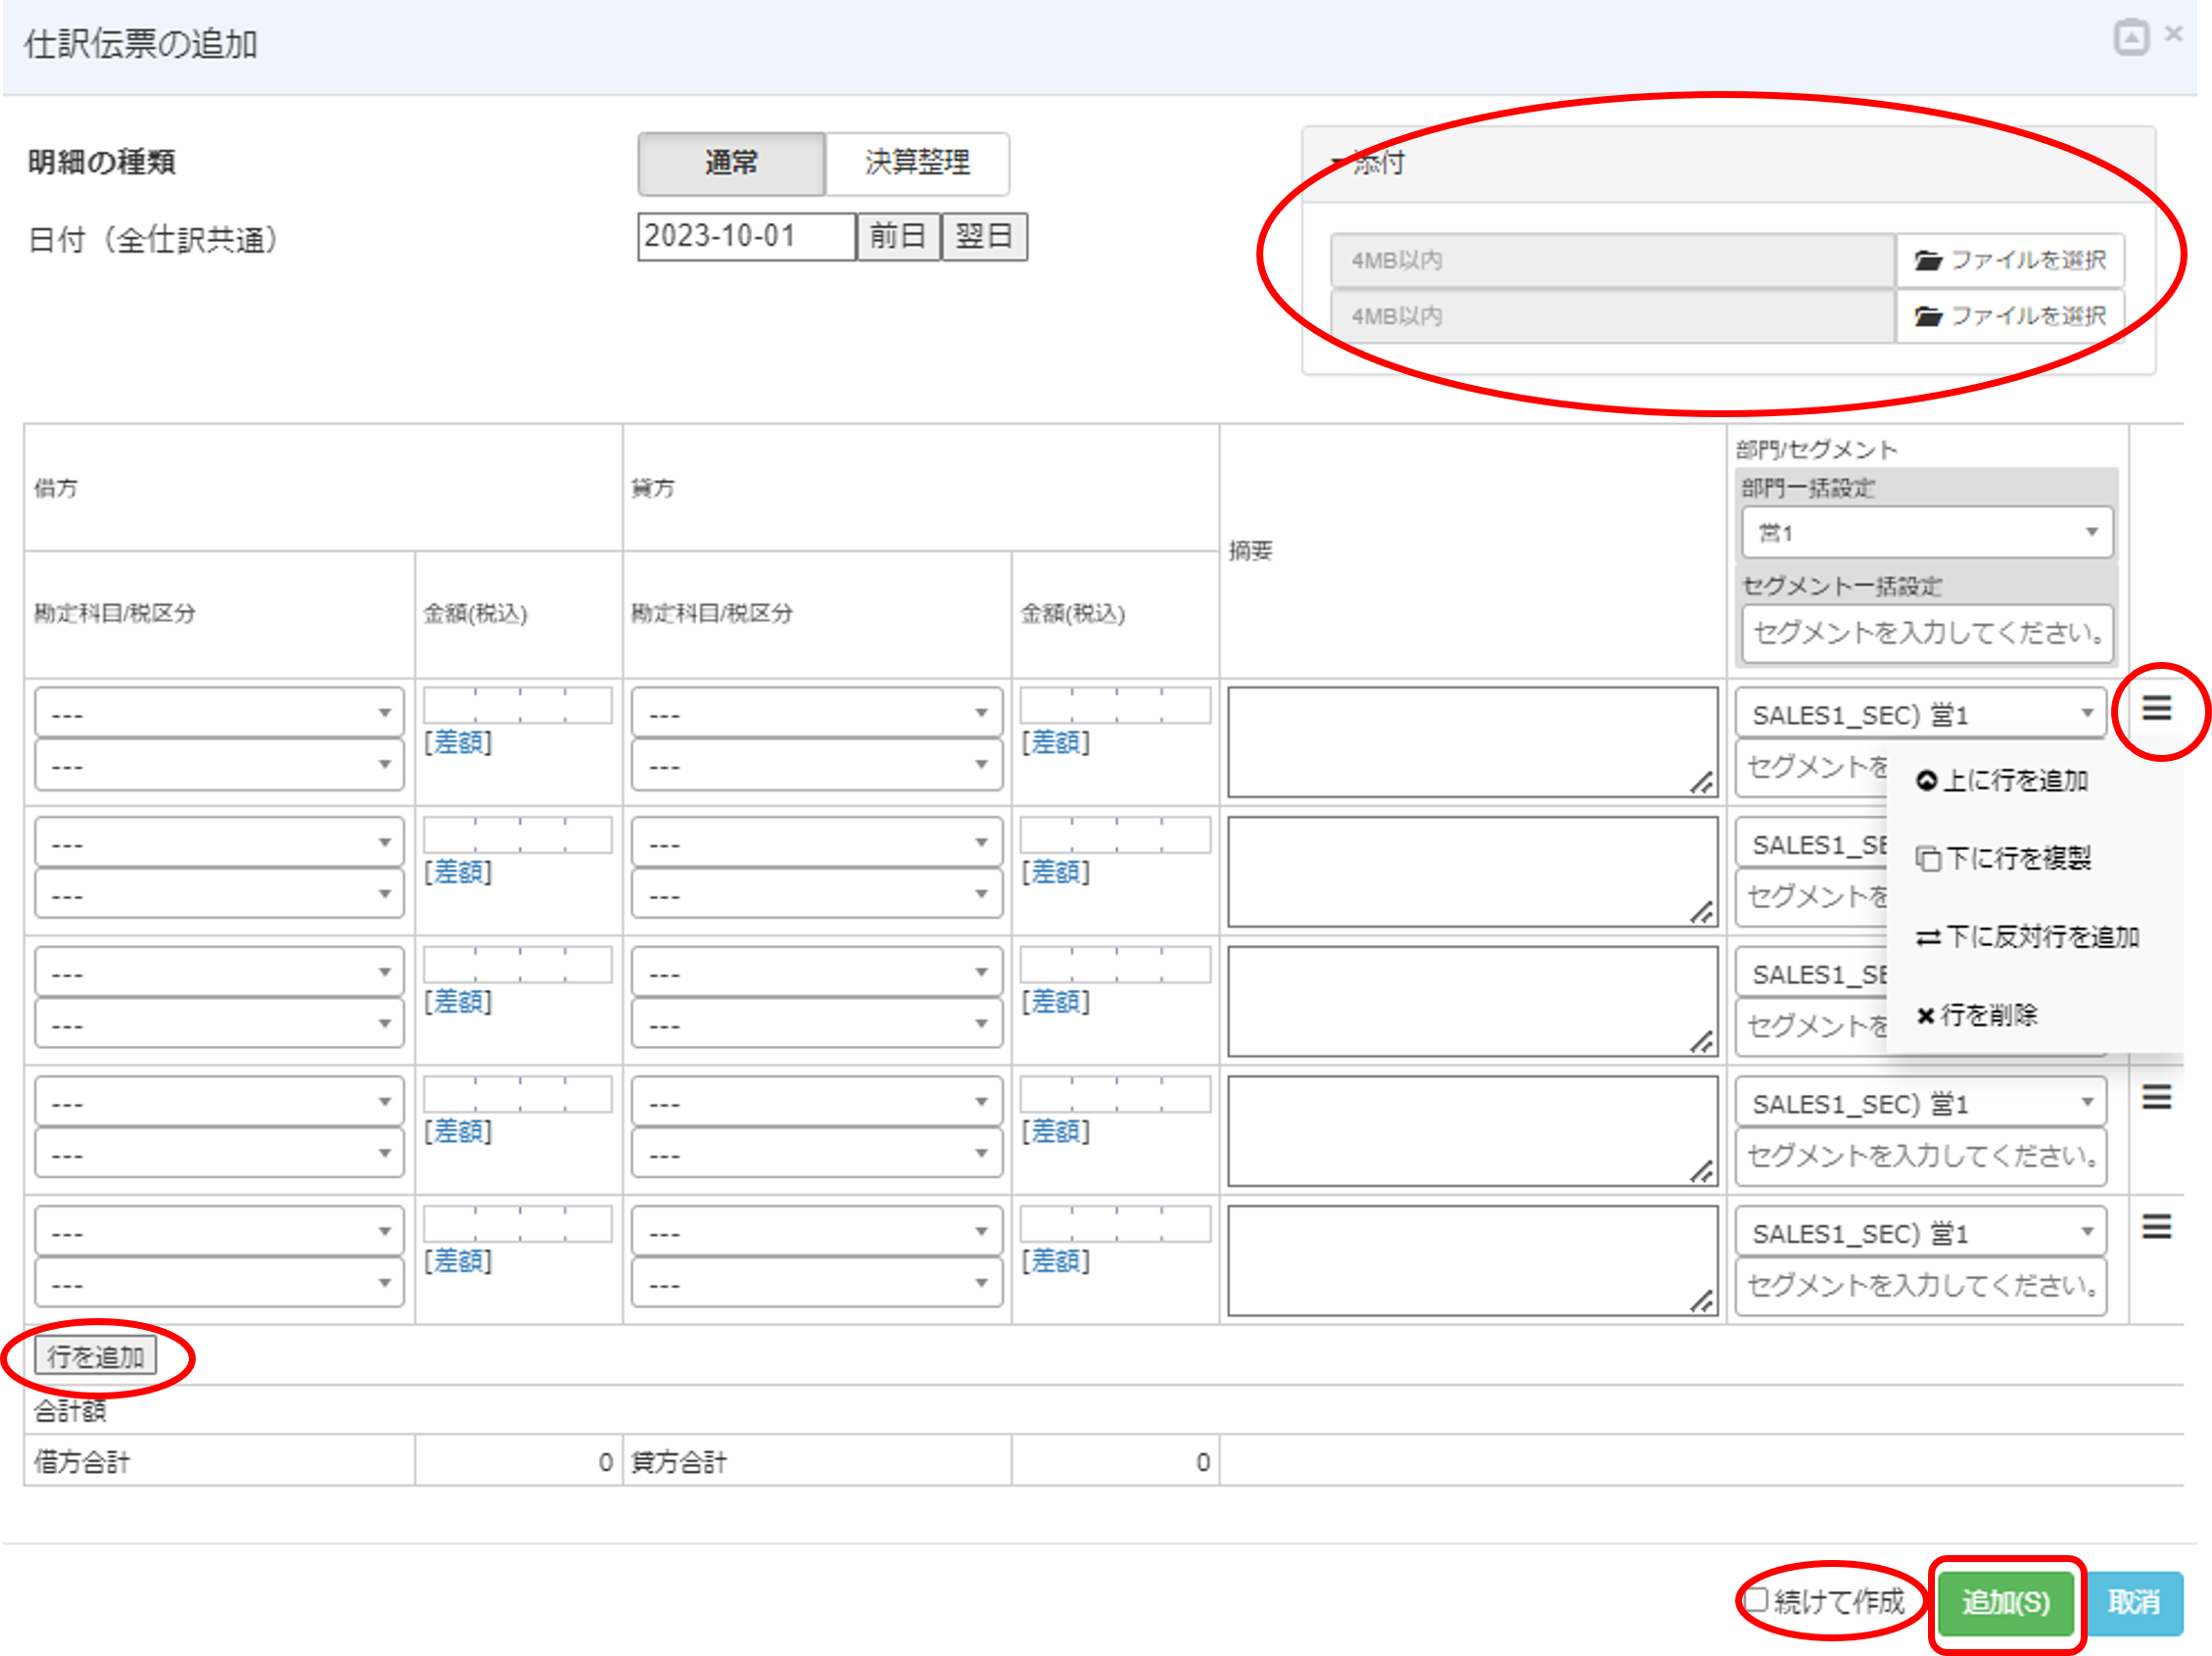Click first row credit amount field

pyautogui.click(x=1115, y=705)
